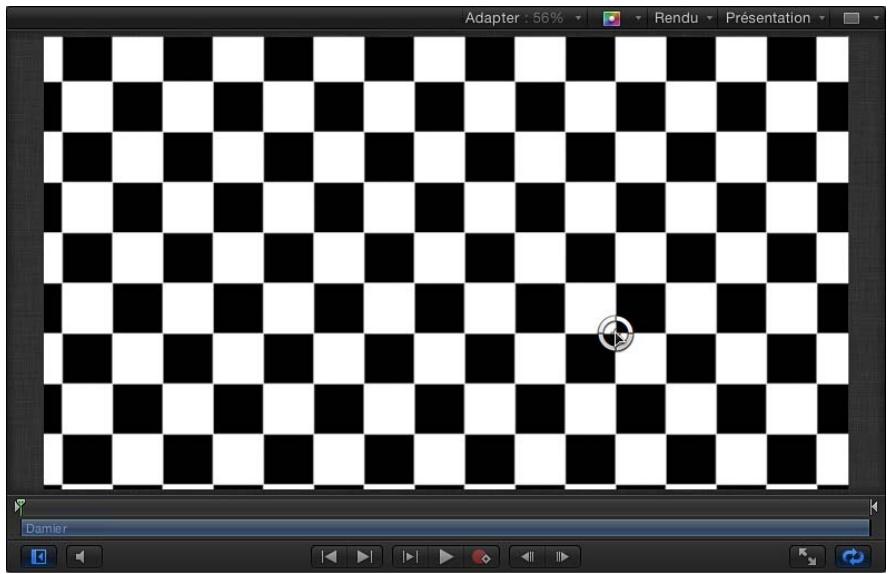This screenshot has height=574, width=890.
Task: Enter full screen player mode
Action: [x=807, y=556]
